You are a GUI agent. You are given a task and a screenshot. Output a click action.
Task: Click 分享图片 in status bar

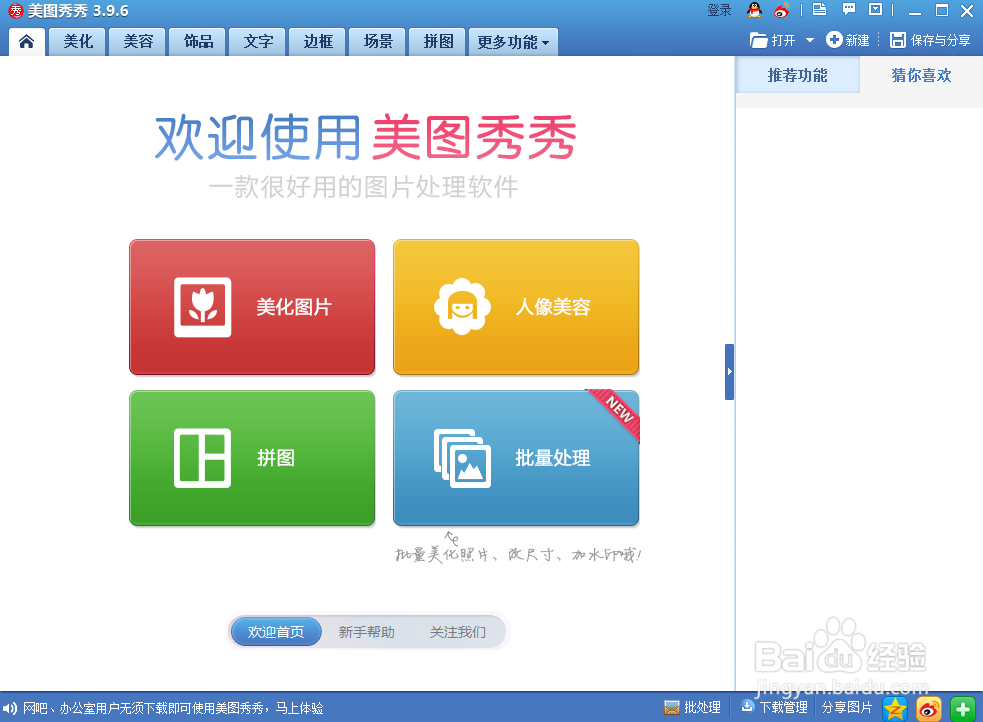[847, 708]
